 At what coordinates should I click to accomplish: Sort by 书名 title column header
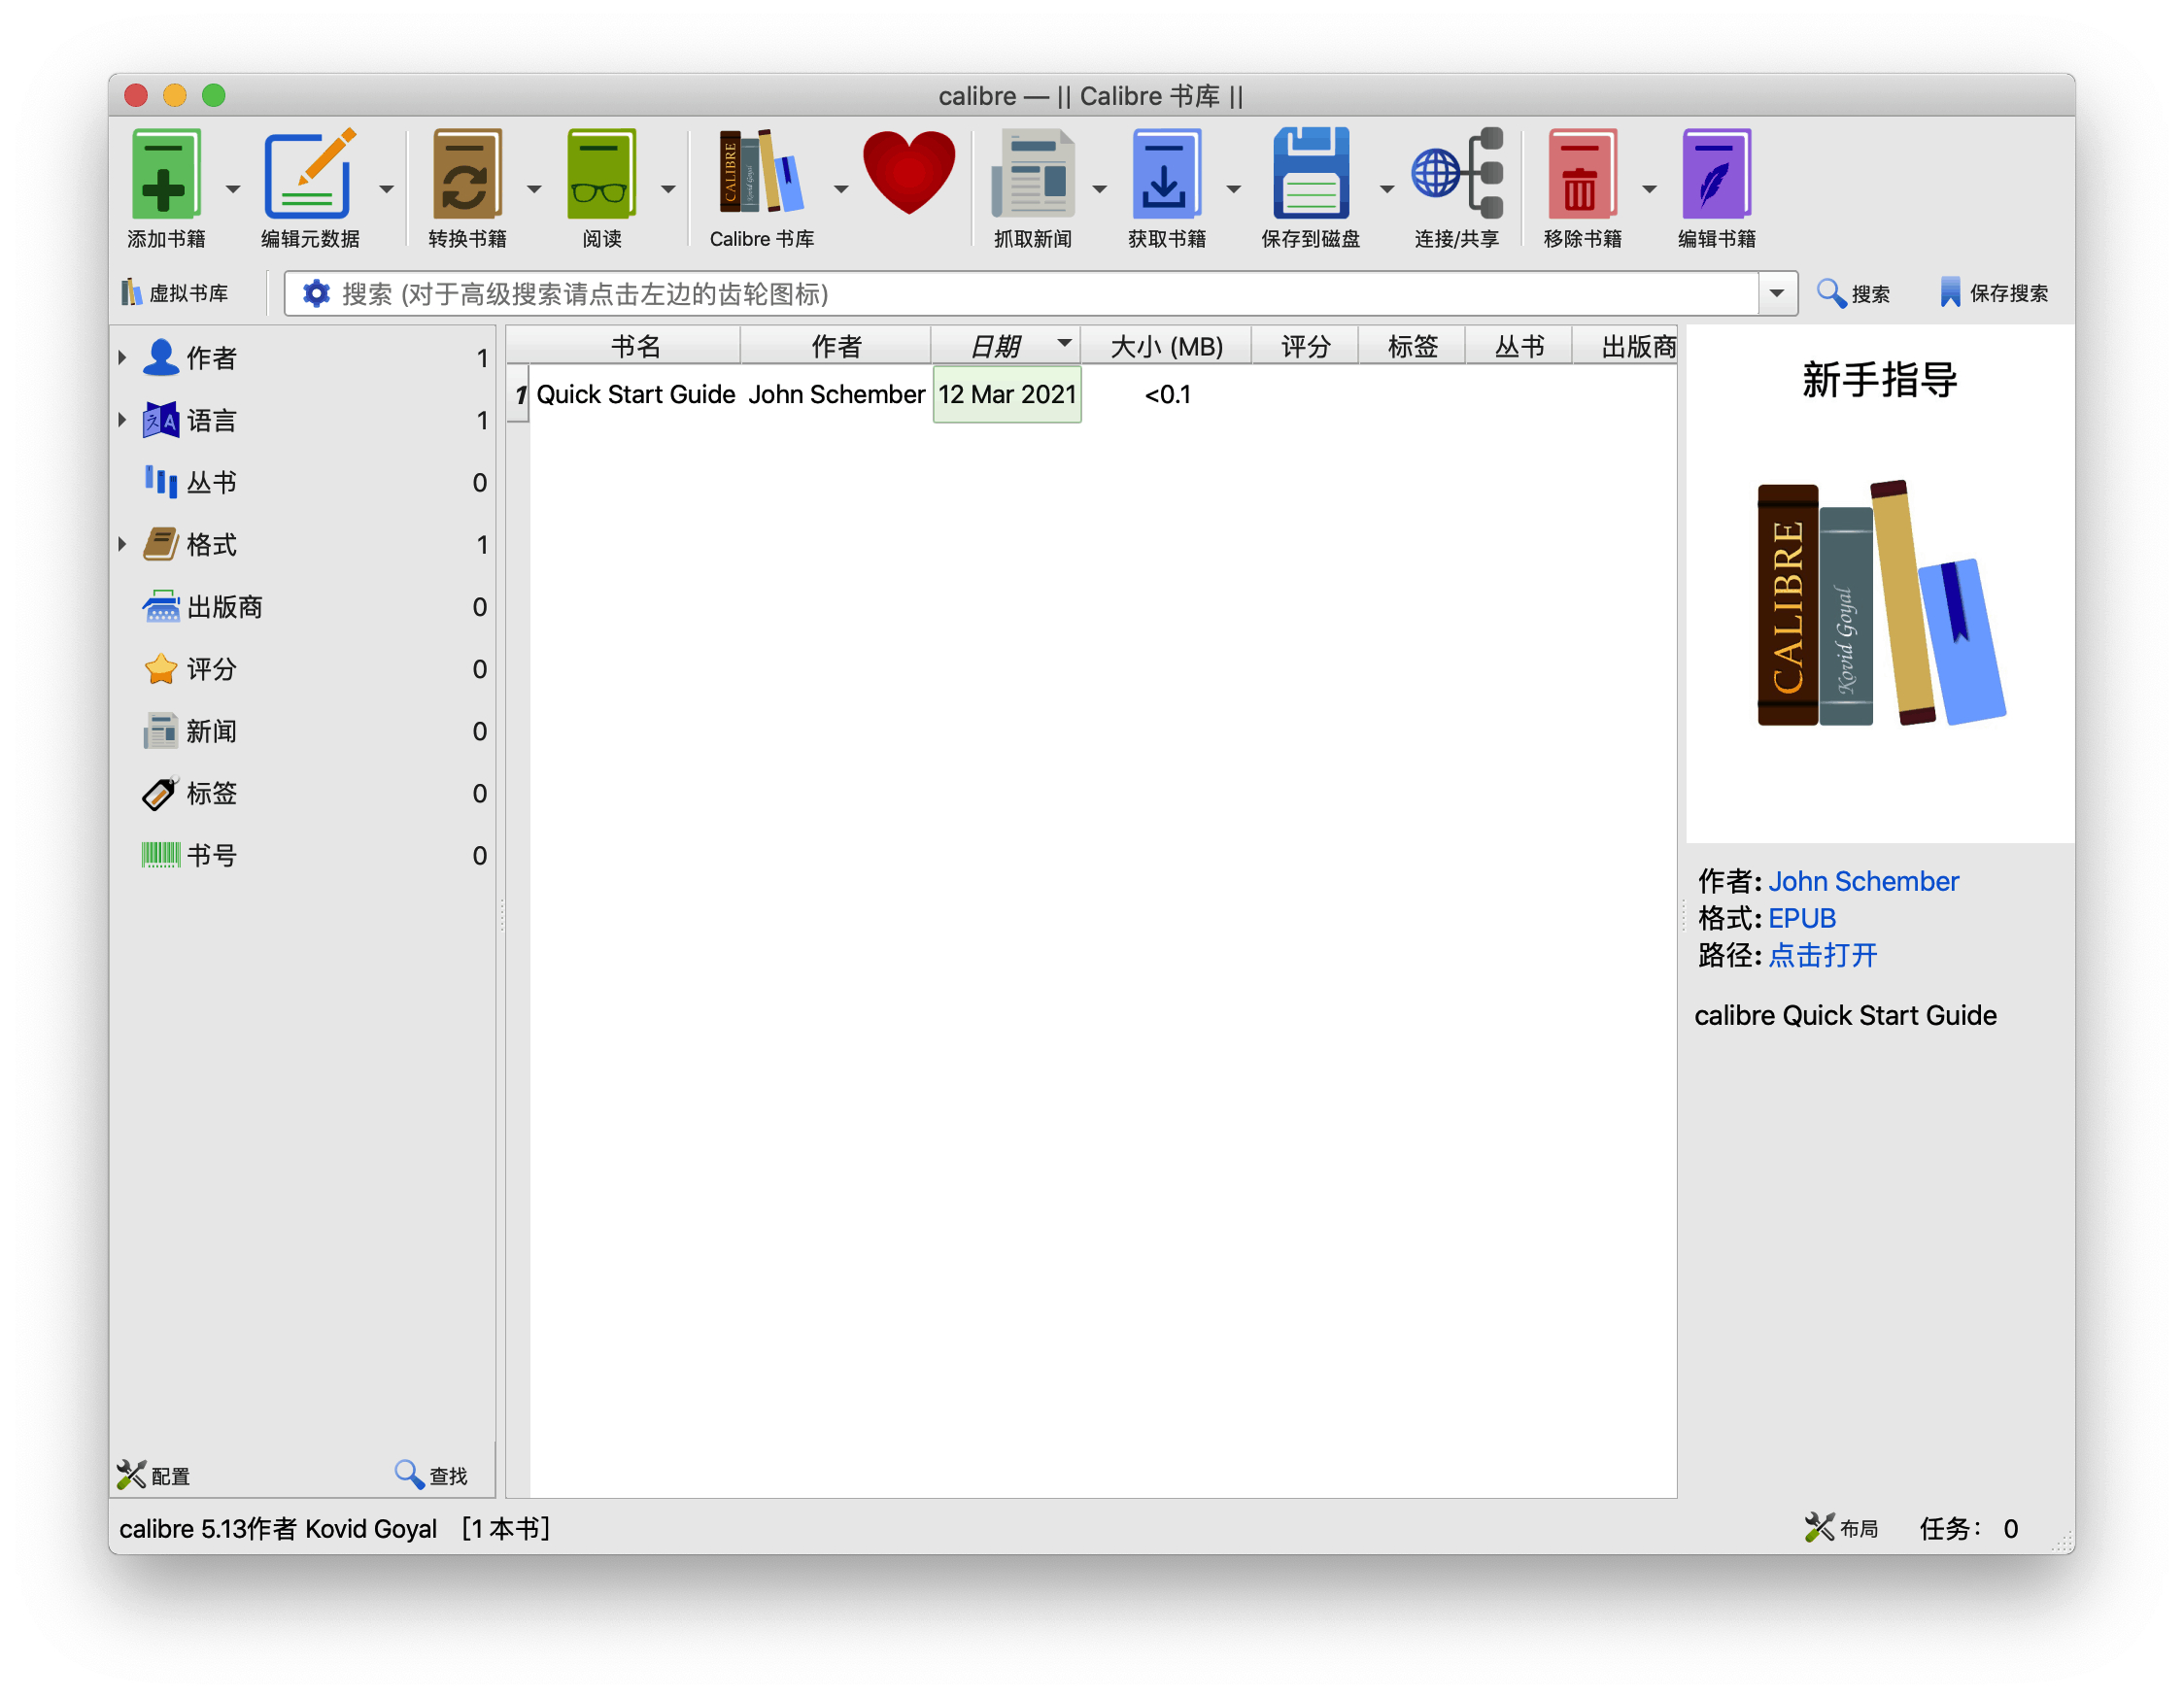(635, 346)
